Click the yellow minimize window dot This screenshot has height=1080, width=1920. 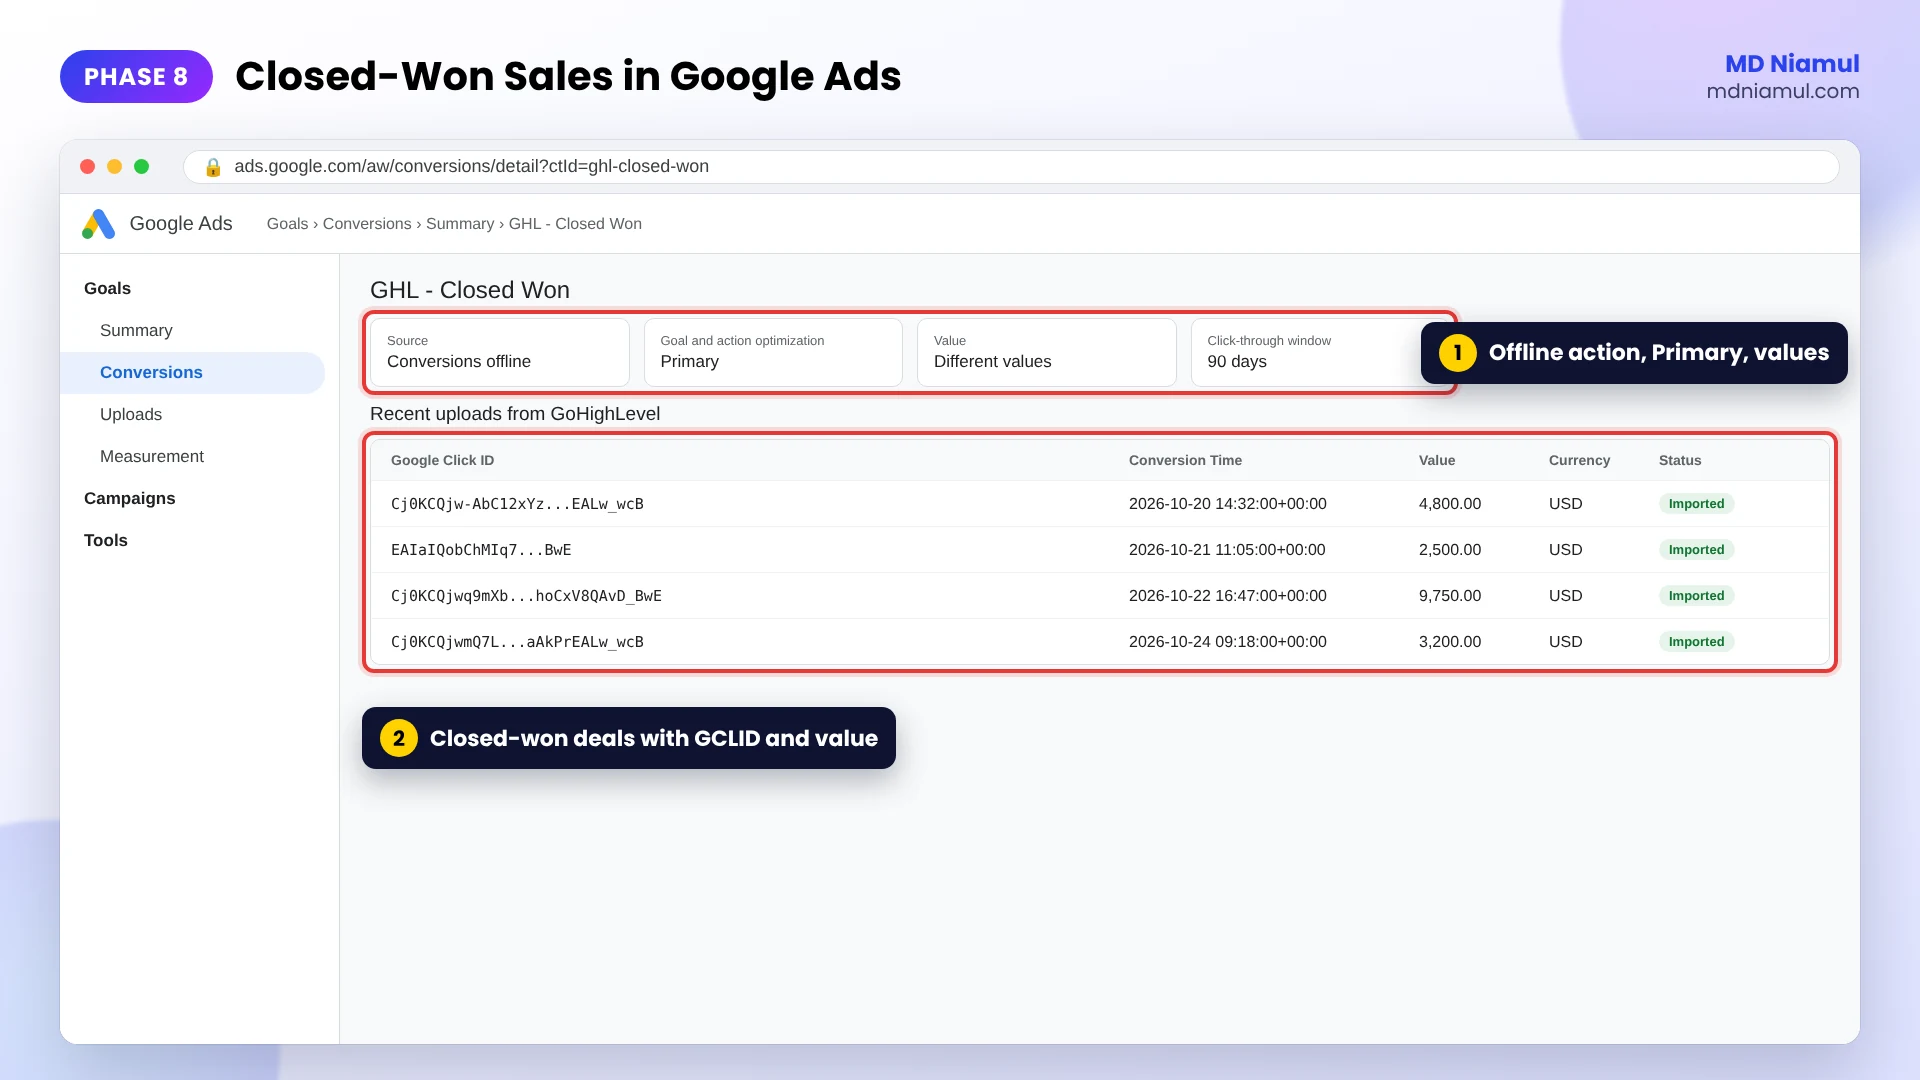tap(115, 167)
